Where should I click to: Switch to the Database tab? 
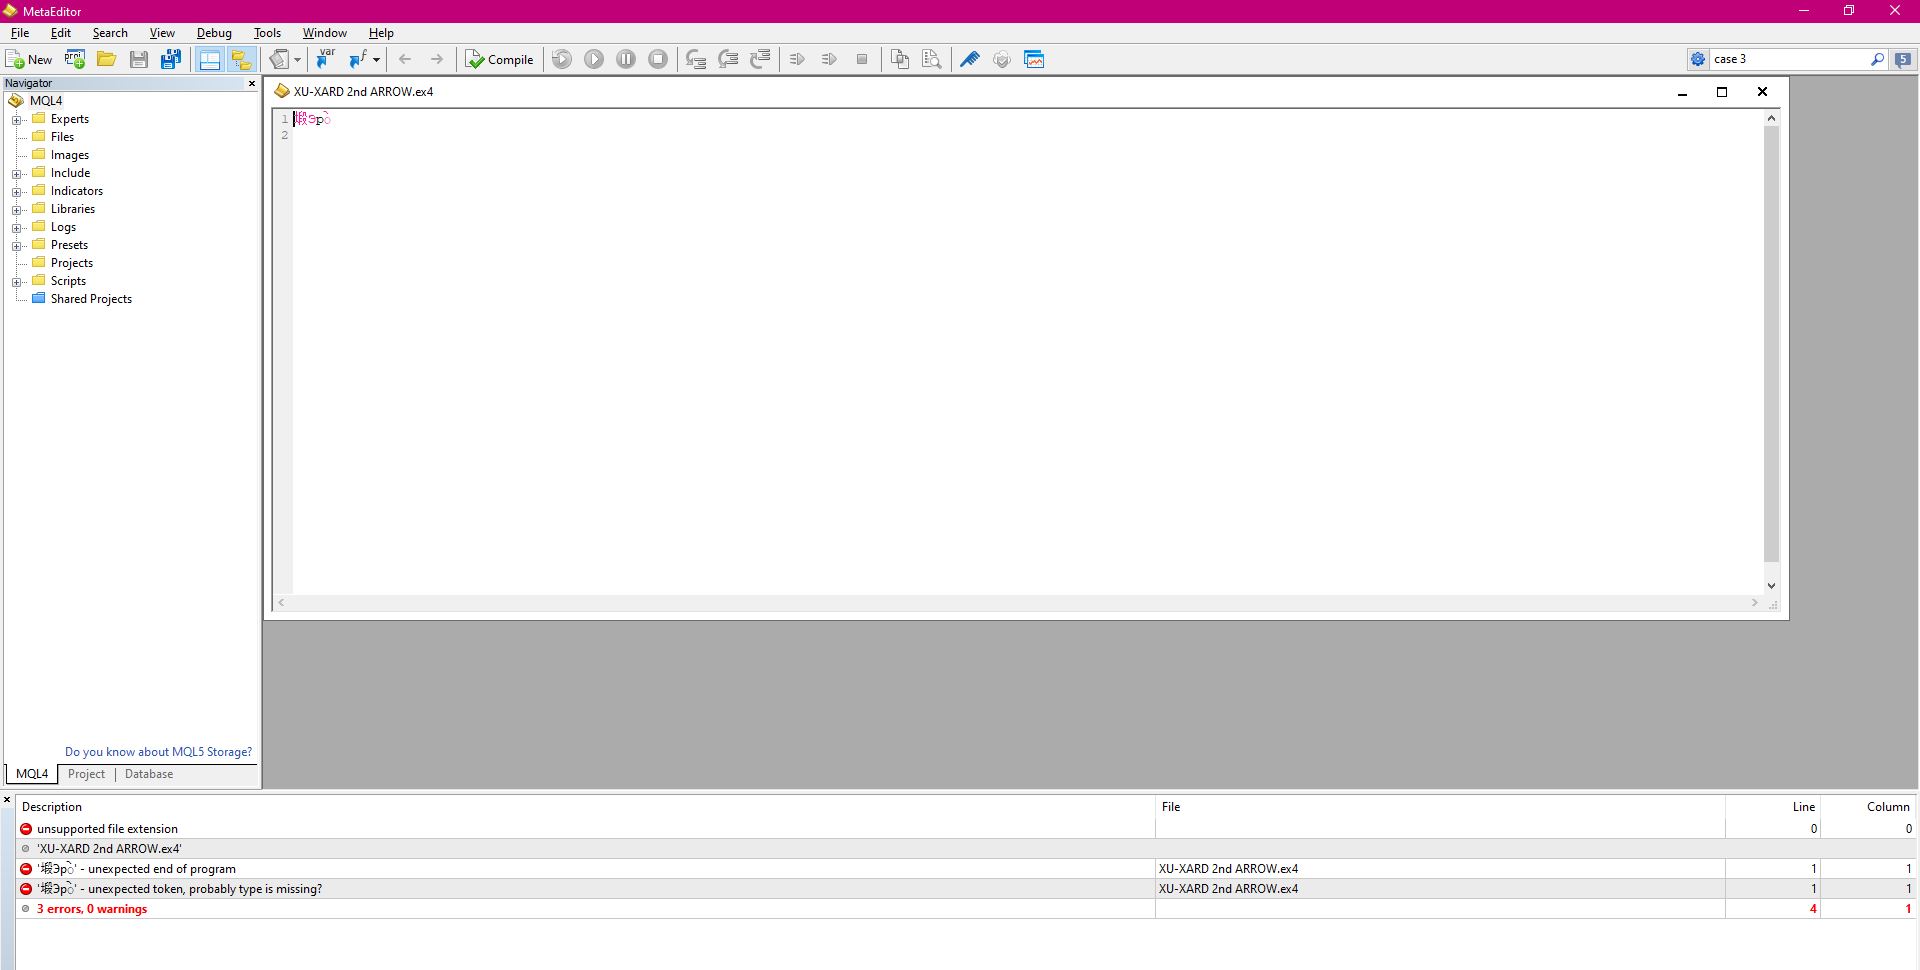[x=149, y=774]
